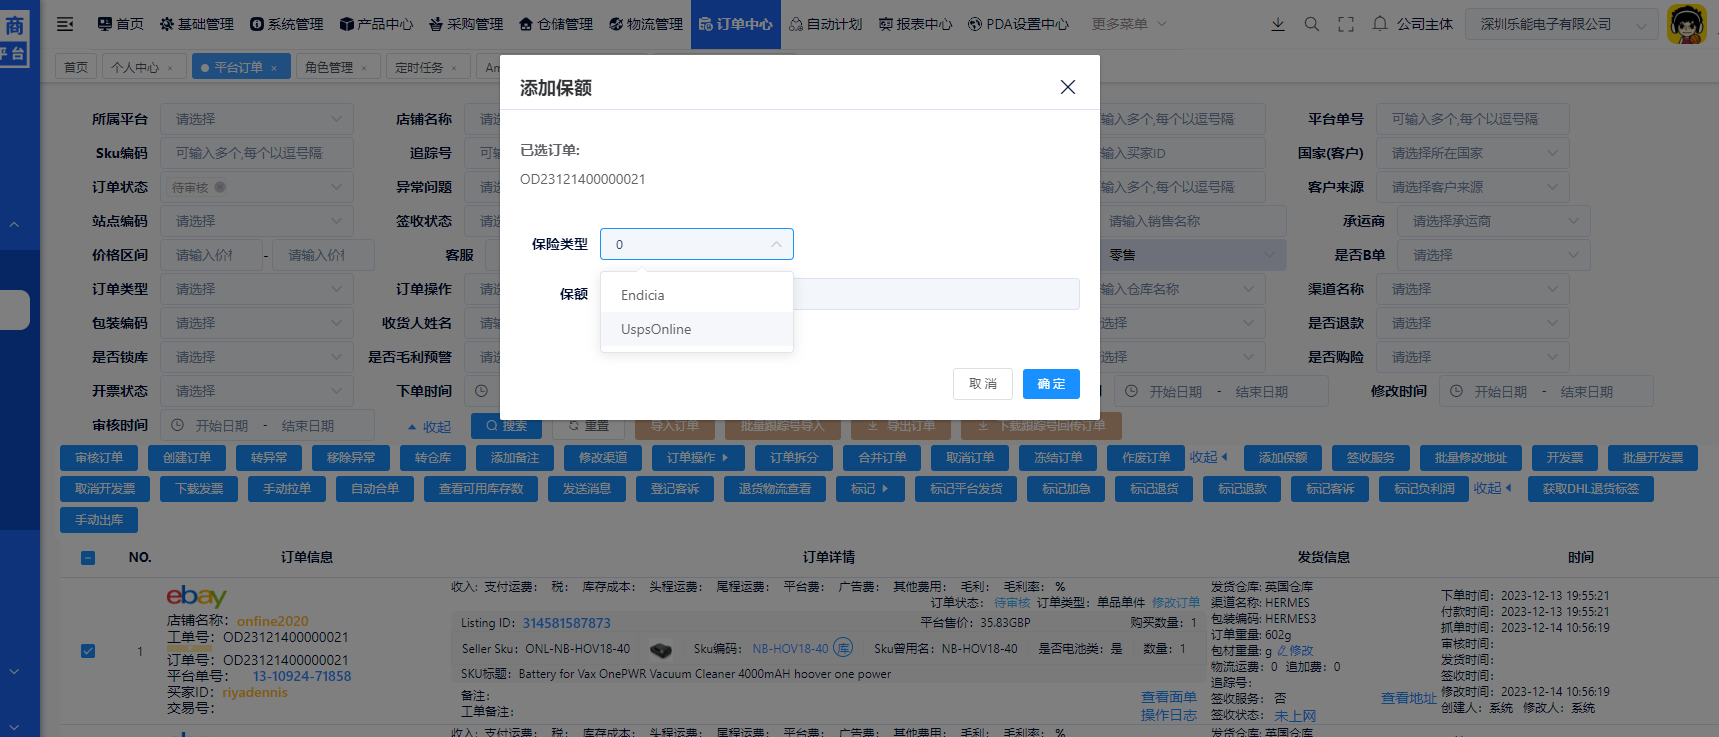Open Listing ID 314581587873 link

click(x=566, y=623)
